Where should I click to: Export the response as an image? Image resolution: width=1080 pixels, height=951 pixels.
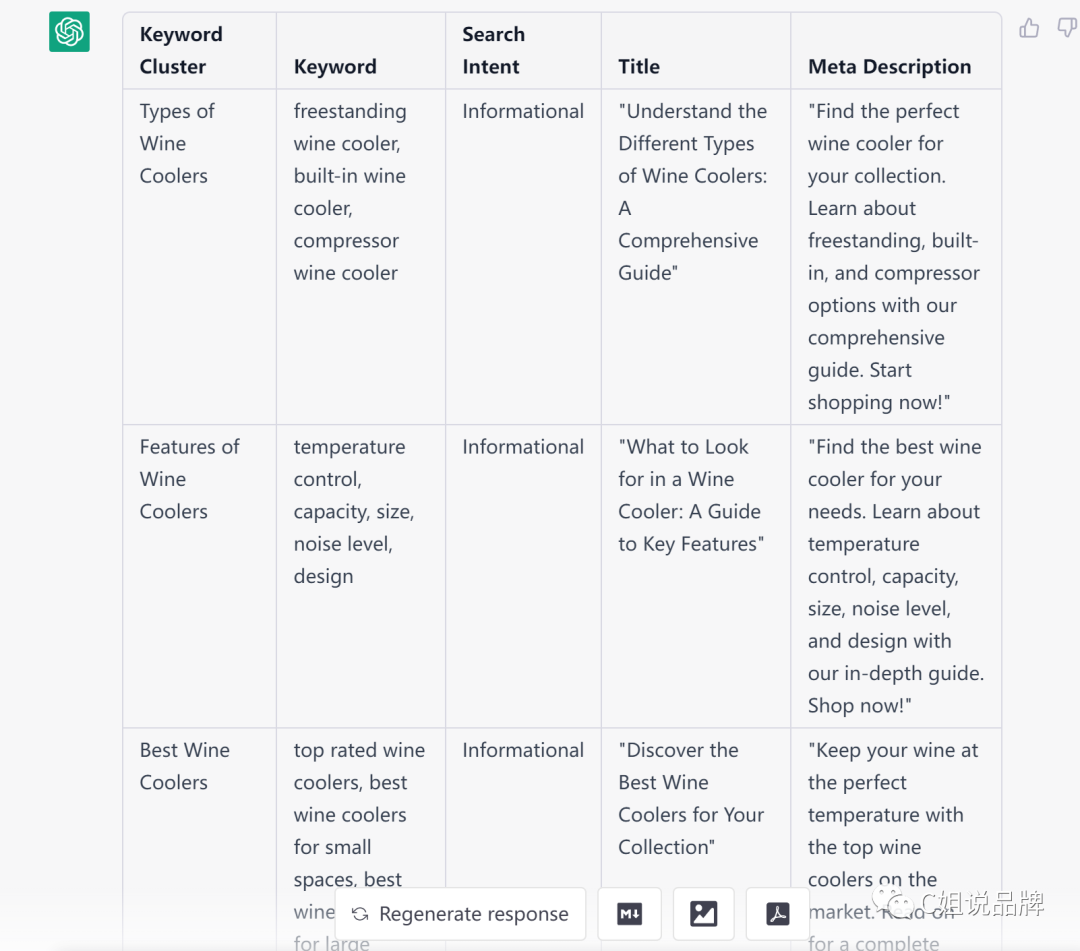(x=704, y=914)
